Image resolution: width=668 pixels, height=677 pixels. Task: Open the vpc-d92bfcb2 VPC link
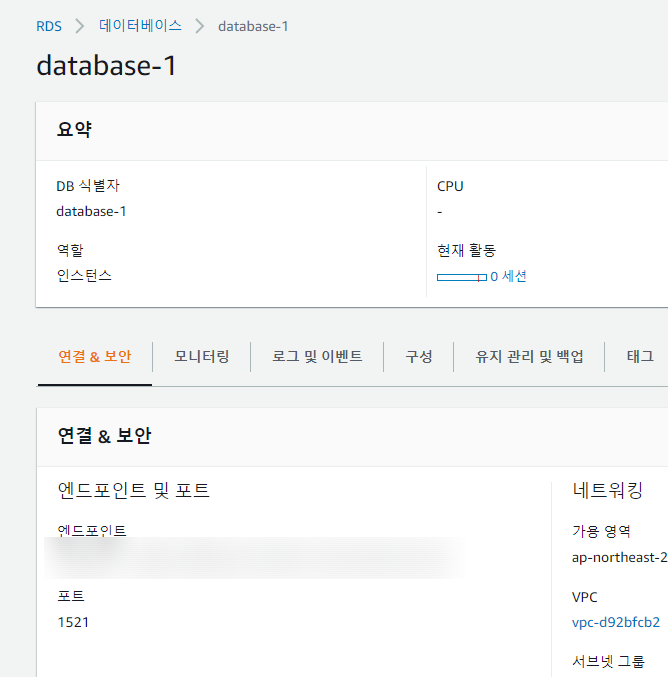(615, 622)
